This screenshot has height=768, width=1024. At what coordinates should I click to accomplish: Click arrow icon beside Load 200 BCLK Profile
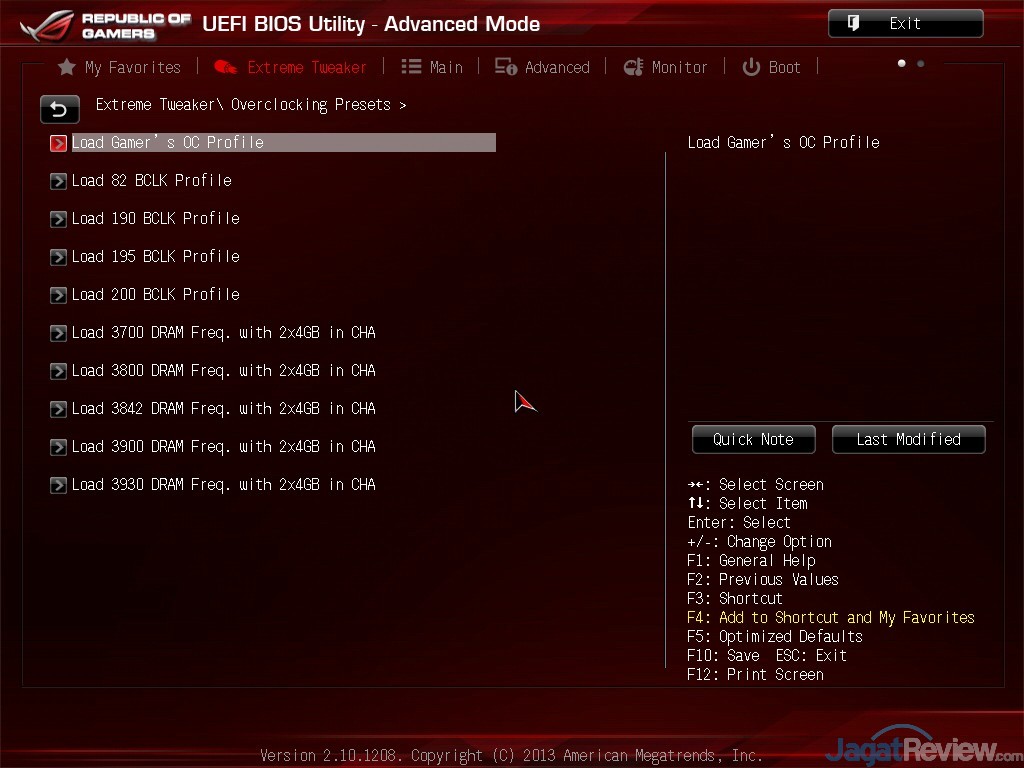pyautogui.click(x=58, y=295)
